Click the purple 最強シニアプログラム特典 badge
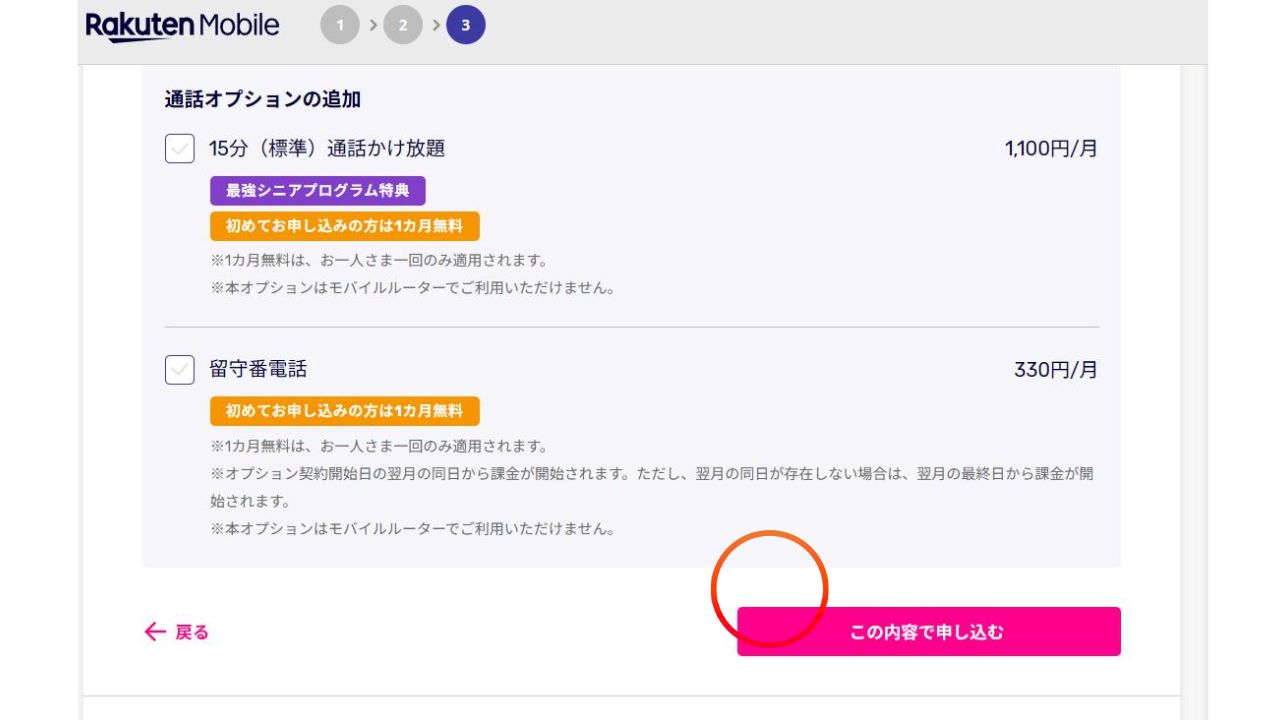Image resolution: width=1280 pixels, height=720 pixels. 318,191
